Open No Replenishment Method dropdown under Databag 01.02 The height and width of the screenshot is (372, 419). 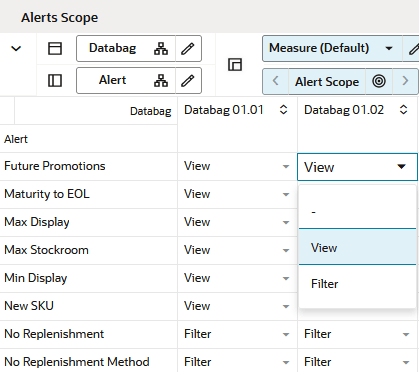click(x=406, y=363)
